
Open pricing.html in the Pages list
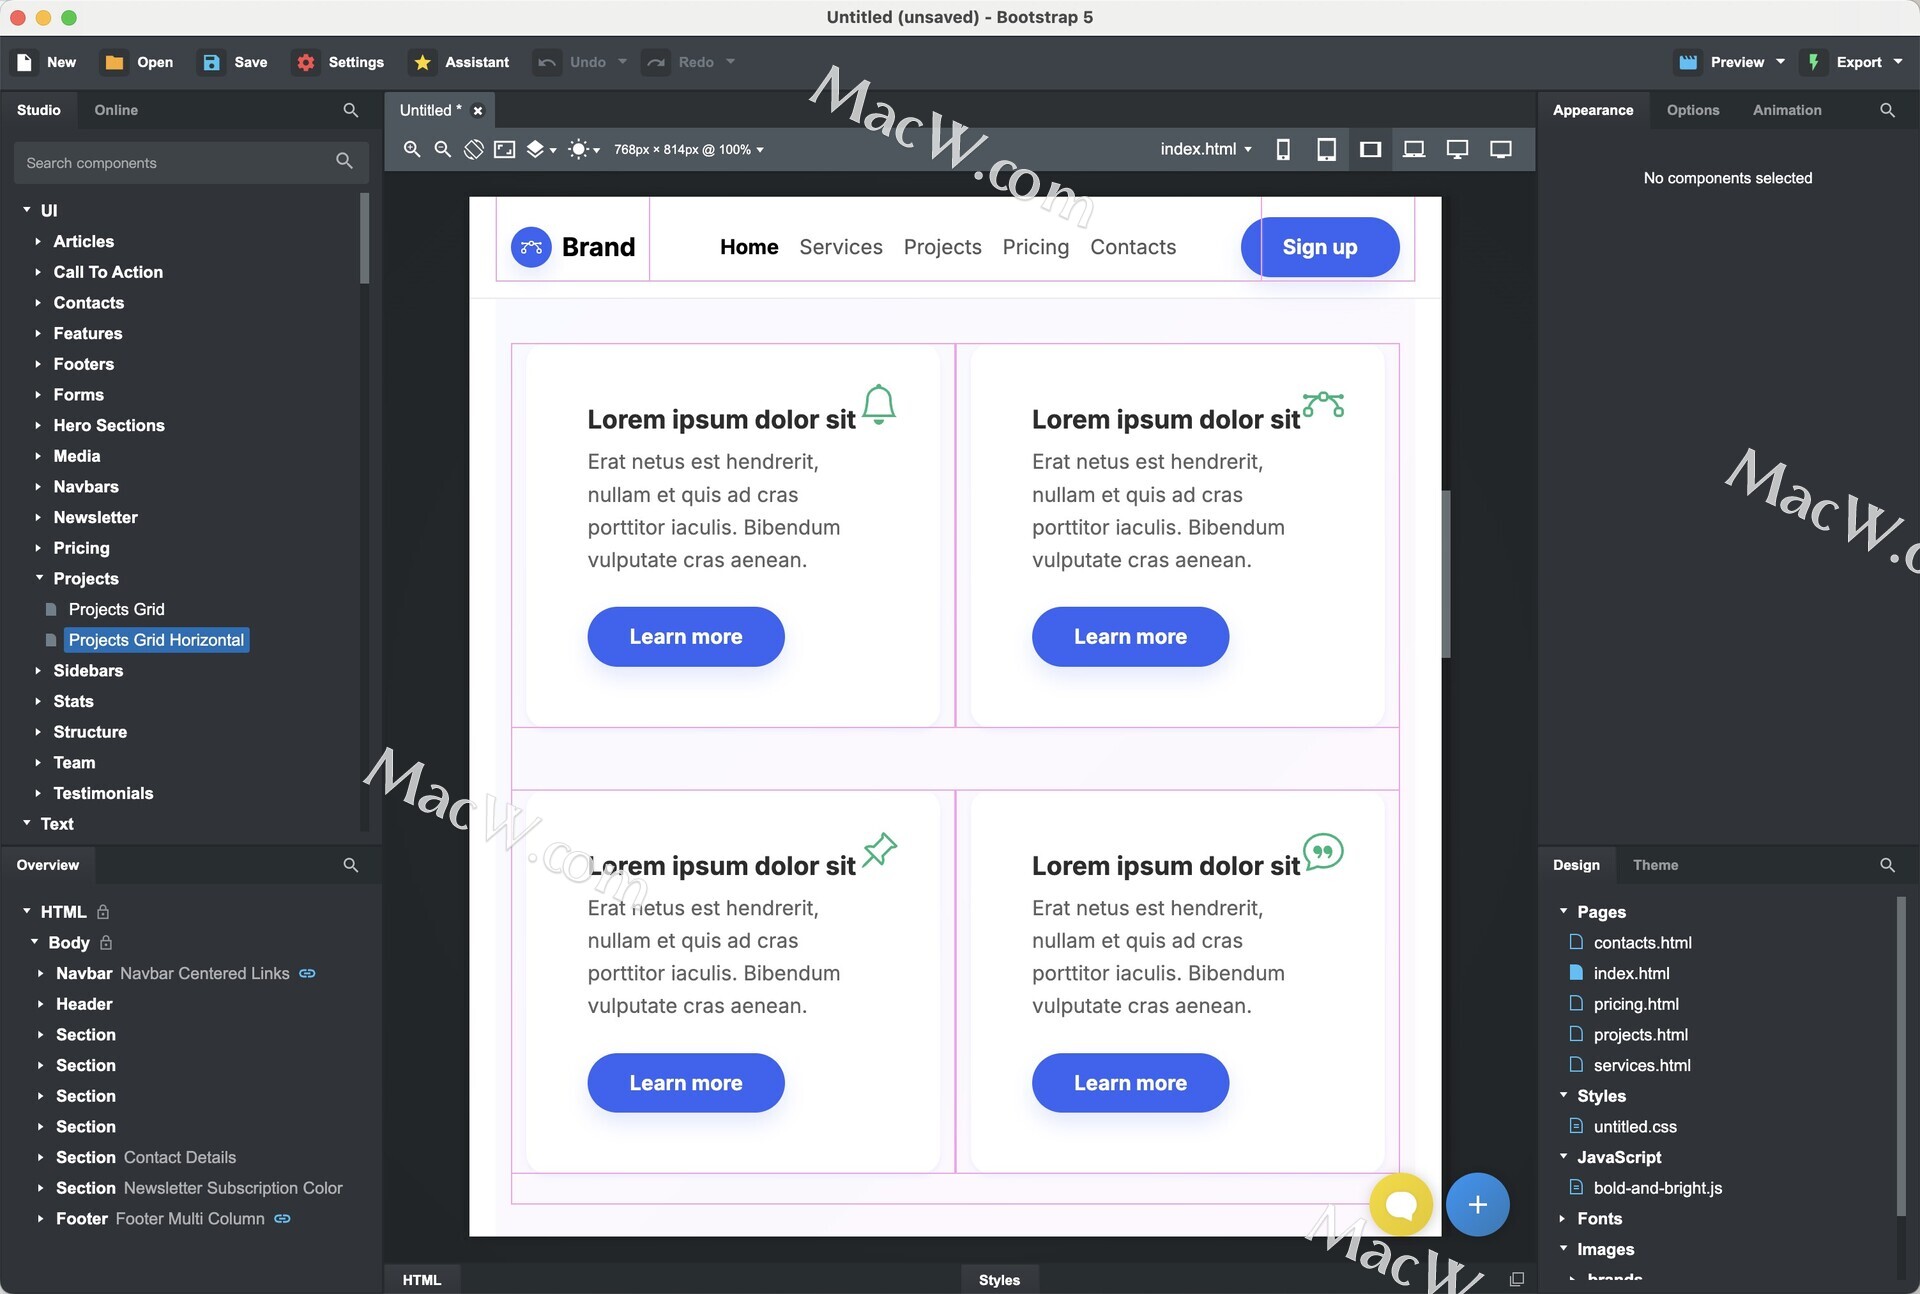[x=1635, y=1004]
